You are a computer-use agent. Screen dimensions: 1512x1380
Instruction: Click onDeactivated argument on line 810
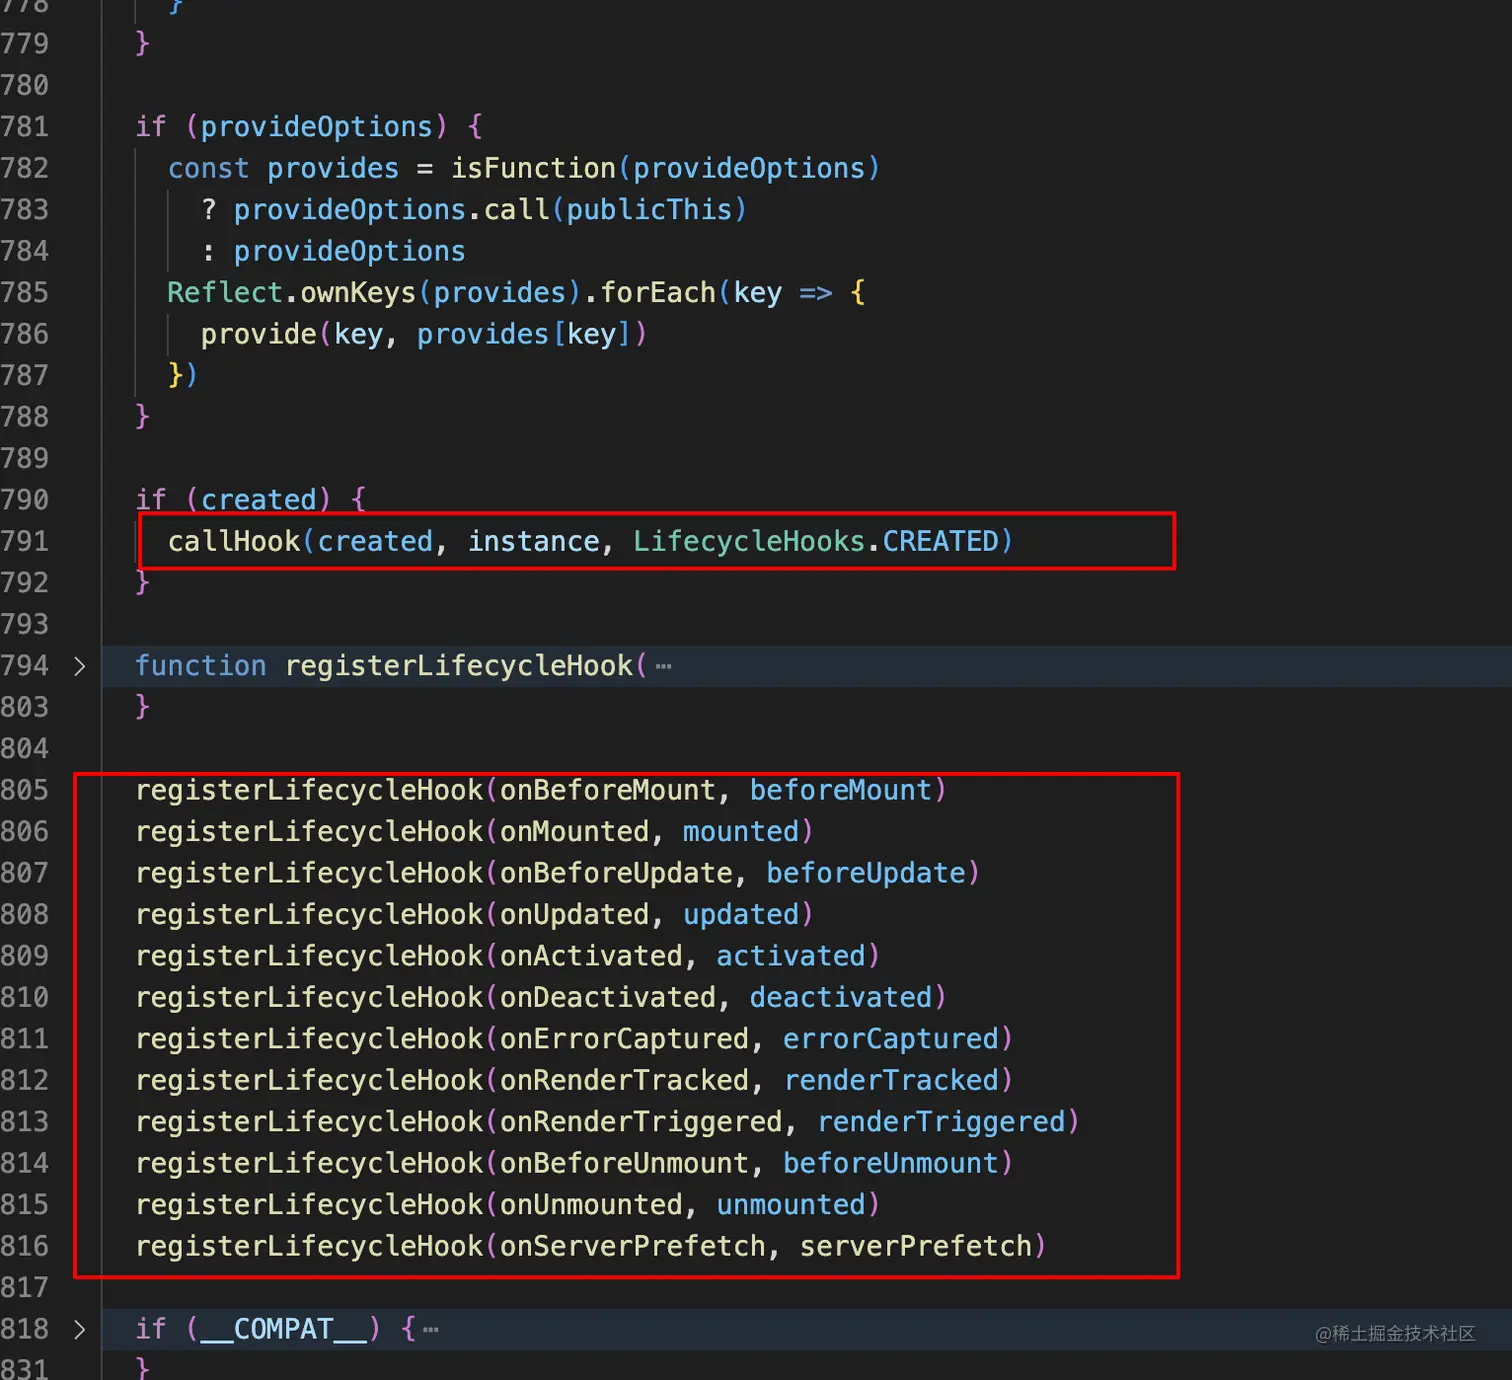[x=608, y=997]
